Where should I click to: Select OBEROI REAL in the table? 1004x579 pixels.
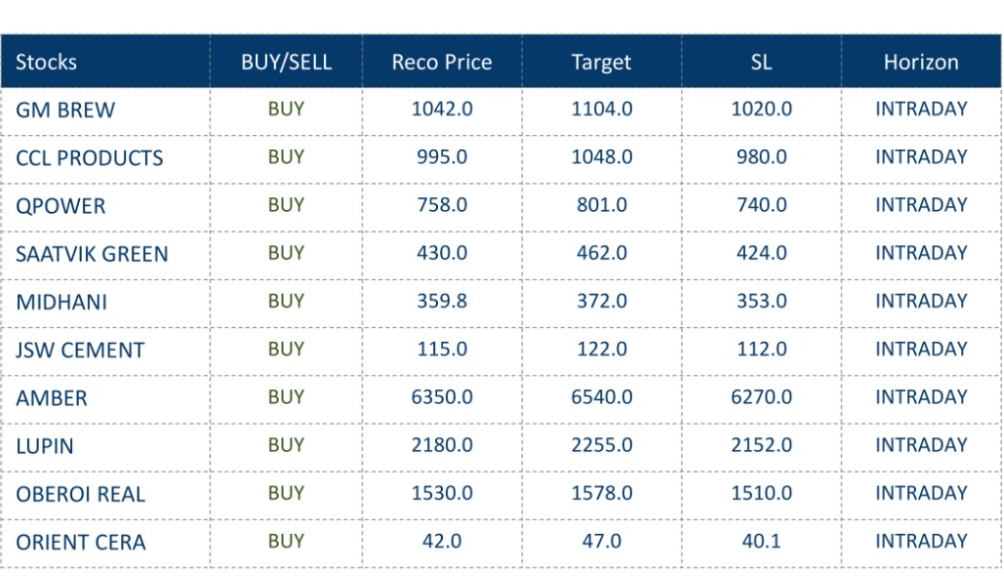click(80, 494)
